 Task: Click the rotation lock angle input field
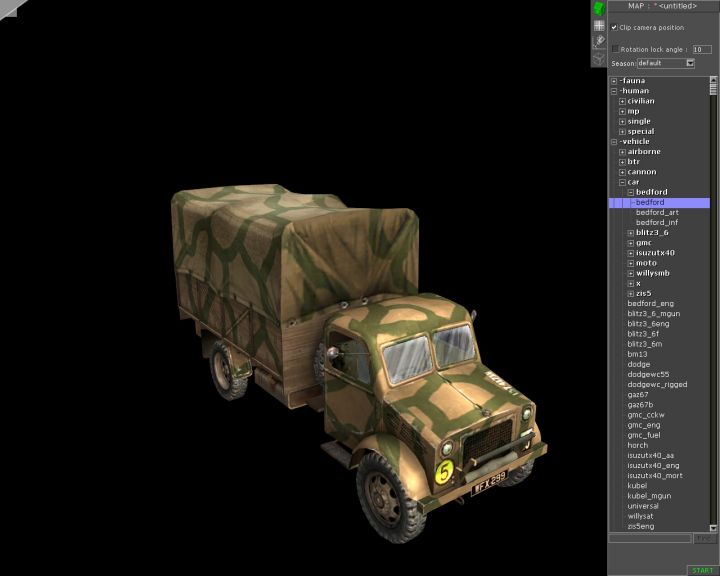click(701, 48)
